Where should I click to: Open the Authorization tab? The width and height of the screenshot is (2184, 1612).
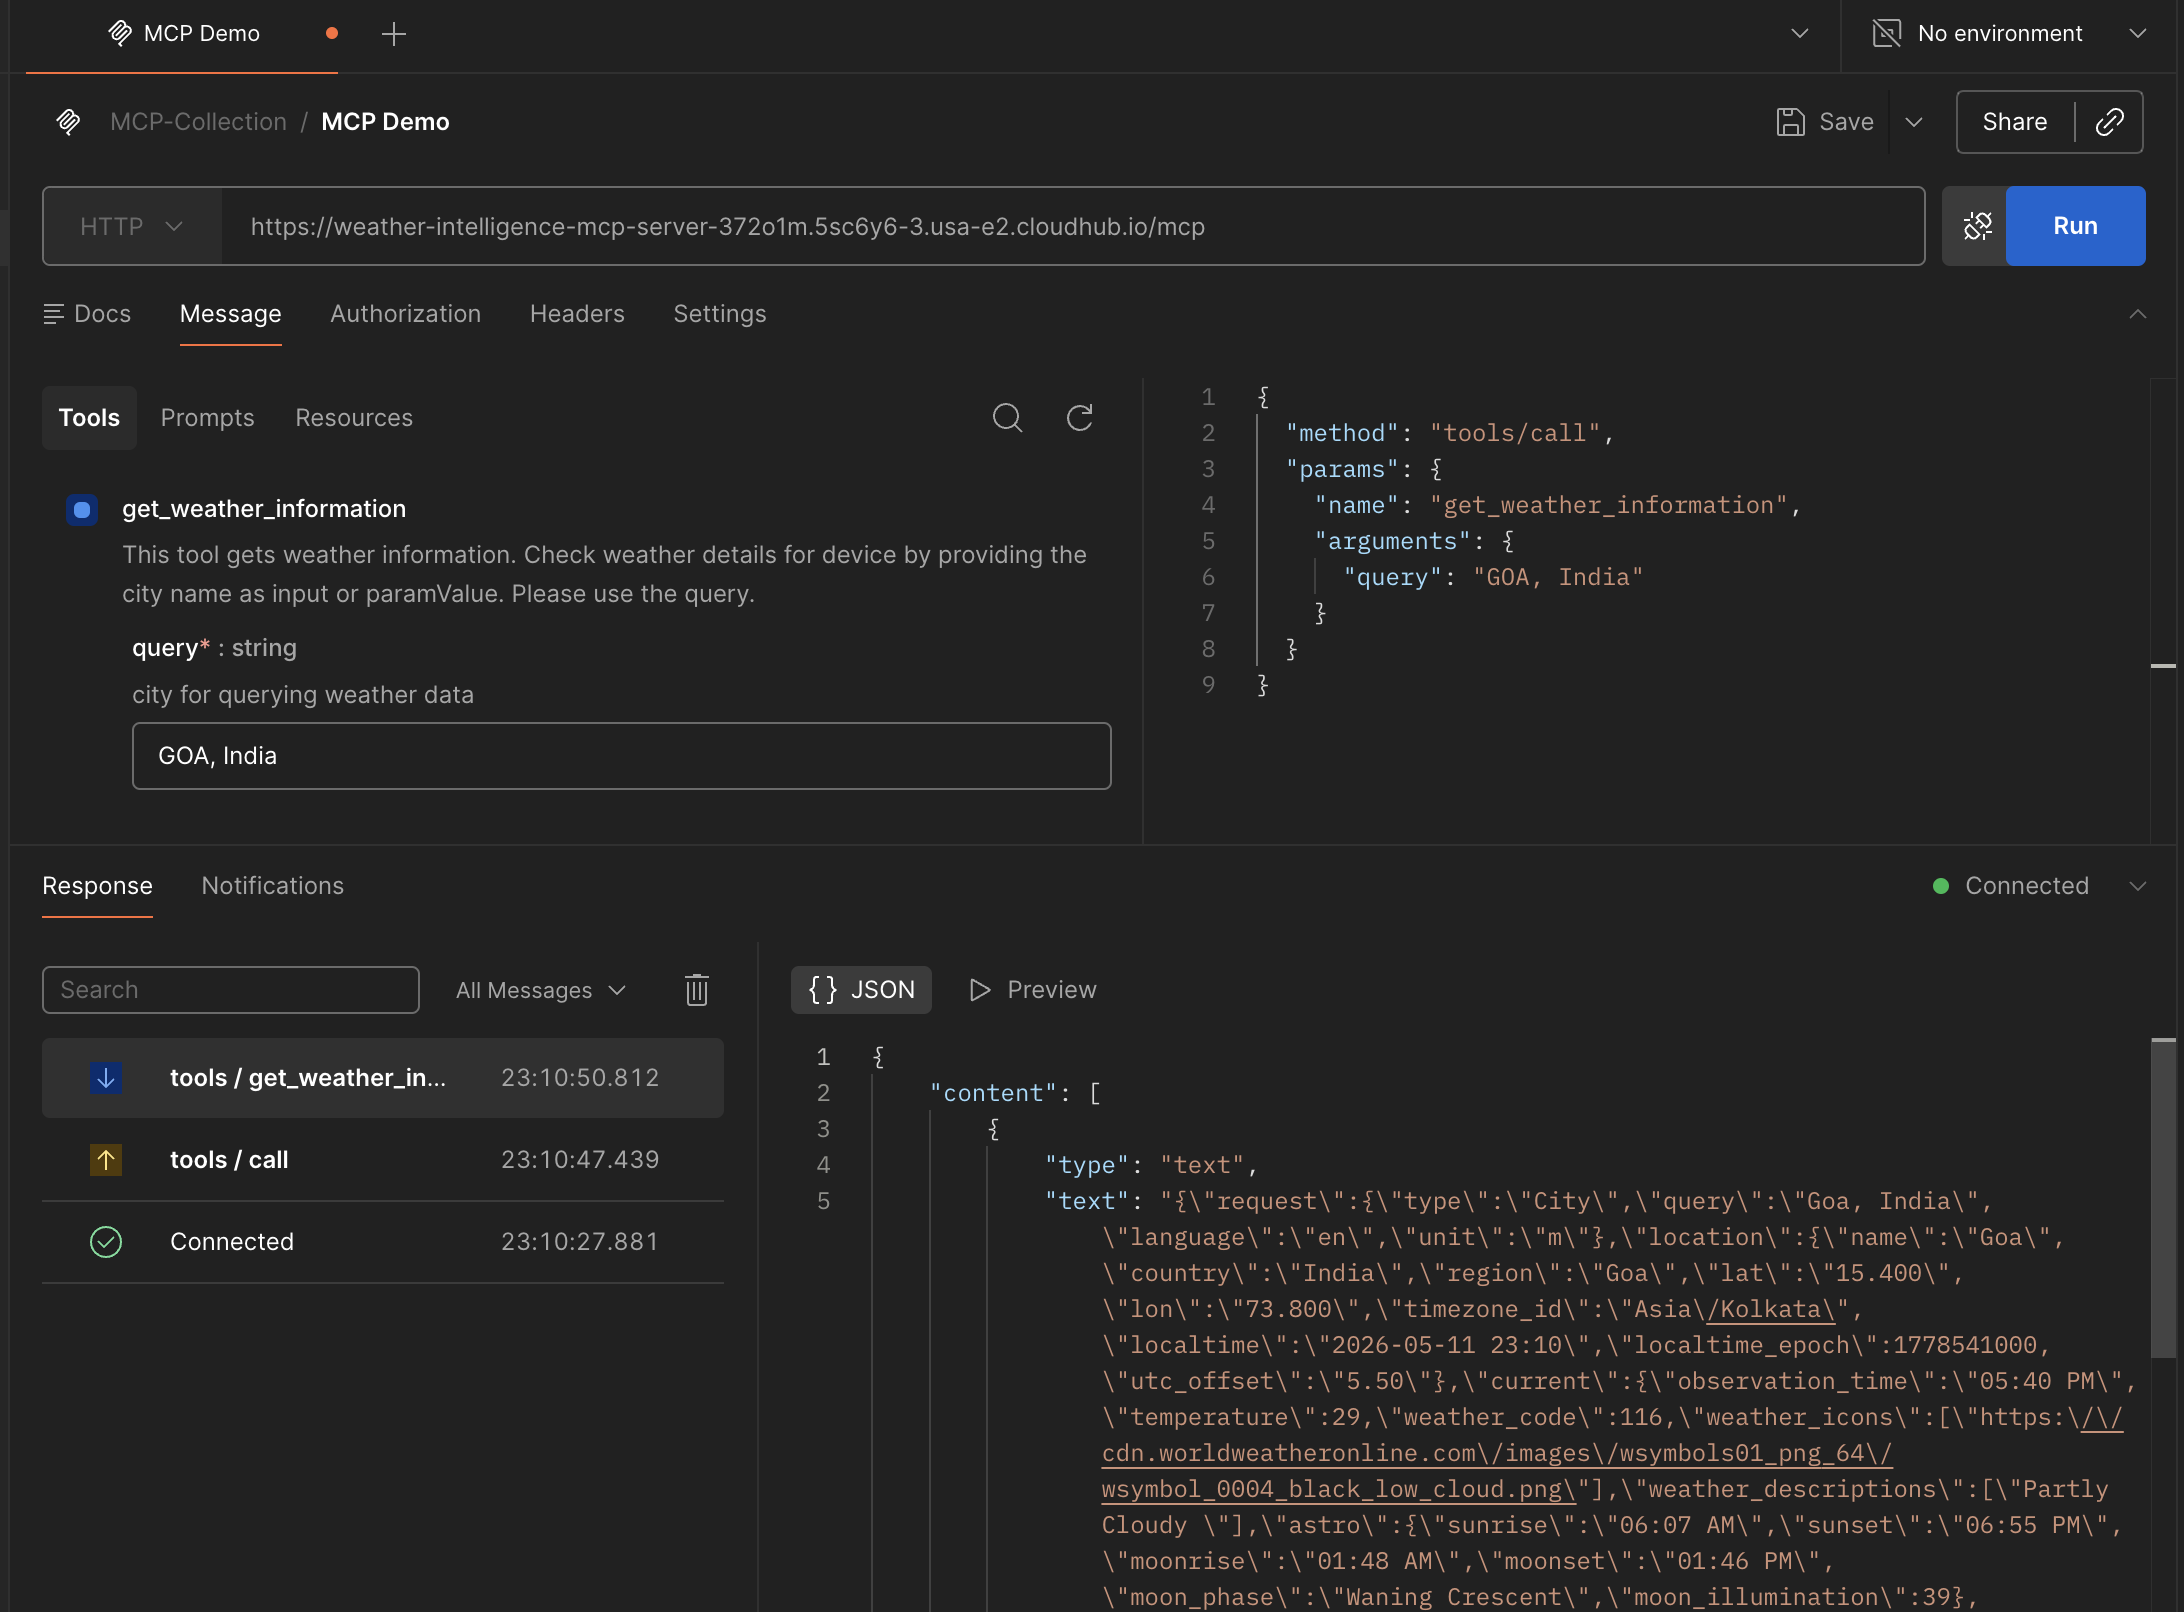tap(406, 314)
